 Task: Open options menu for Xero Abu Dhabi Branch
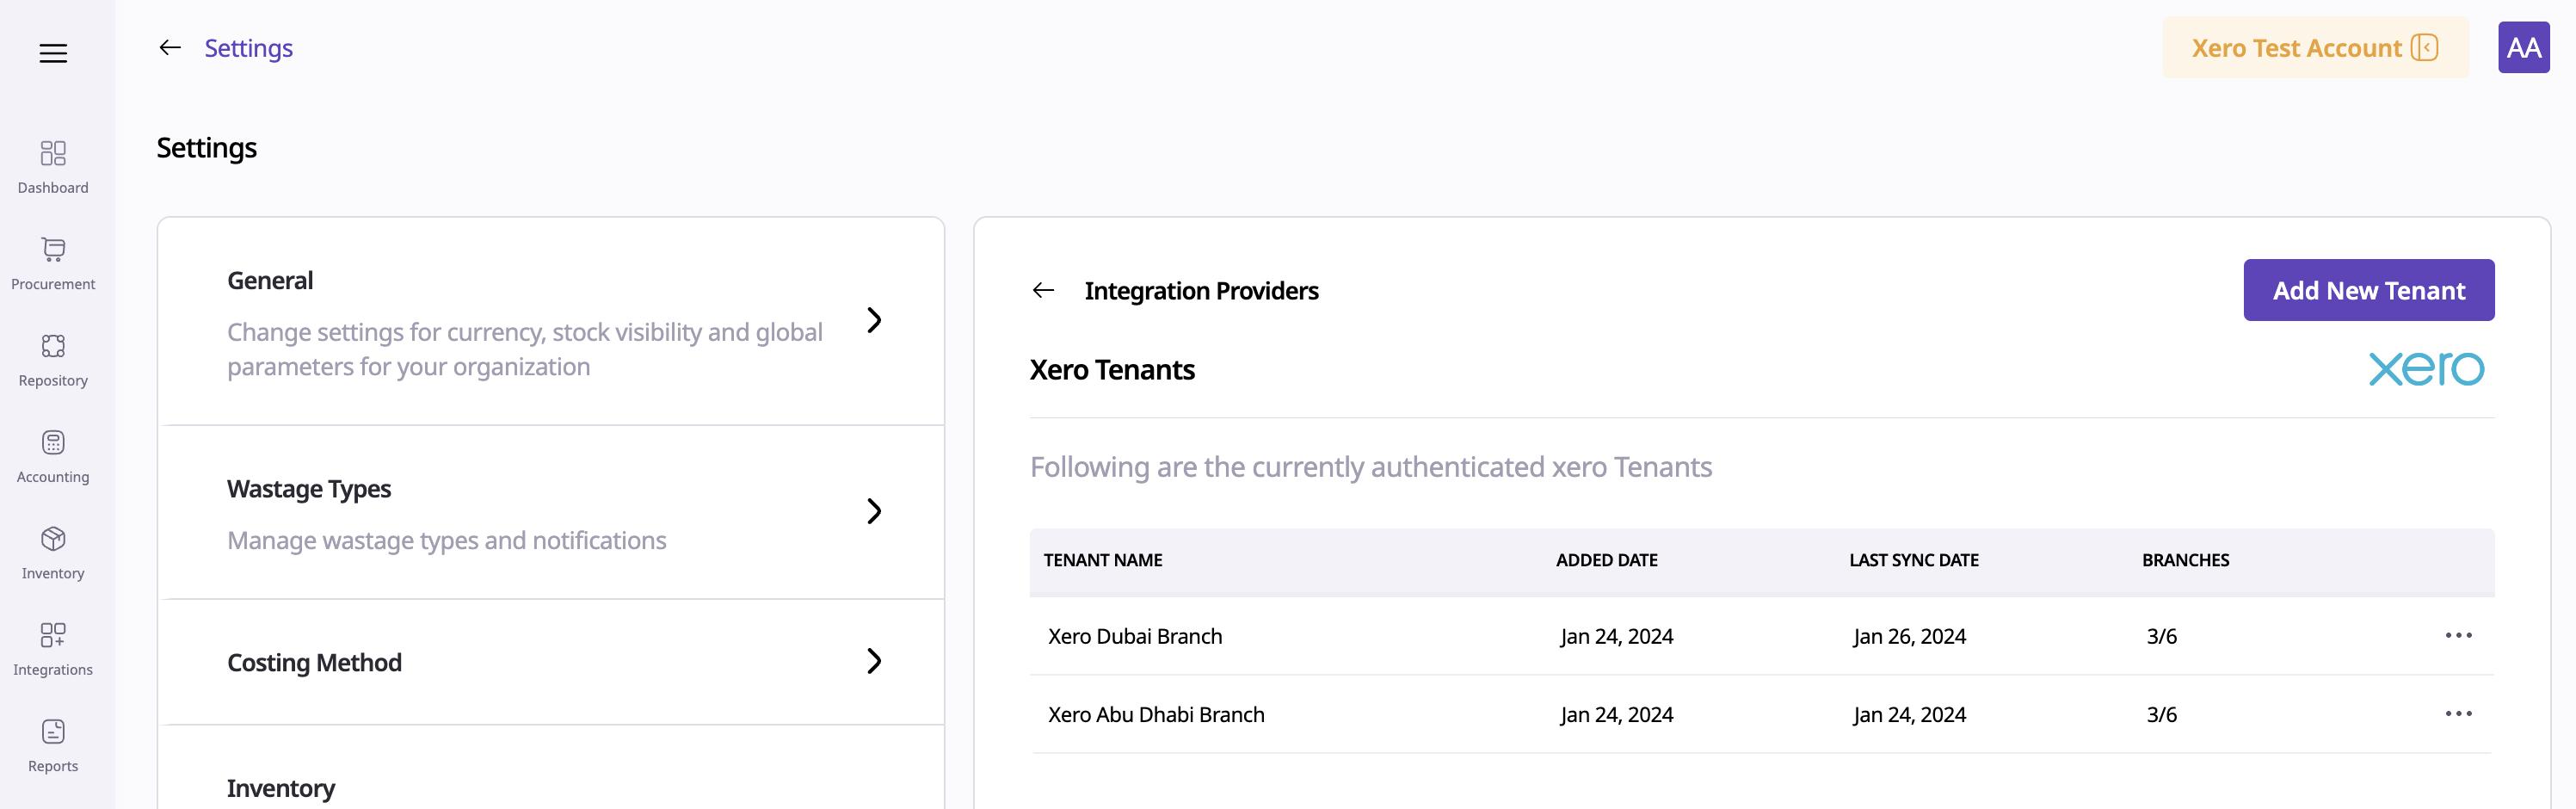point(2457,713)
